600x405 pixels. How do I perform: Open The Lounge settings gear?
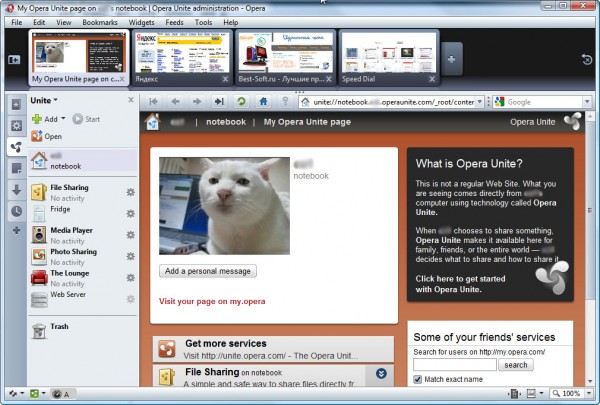(130, 278)
